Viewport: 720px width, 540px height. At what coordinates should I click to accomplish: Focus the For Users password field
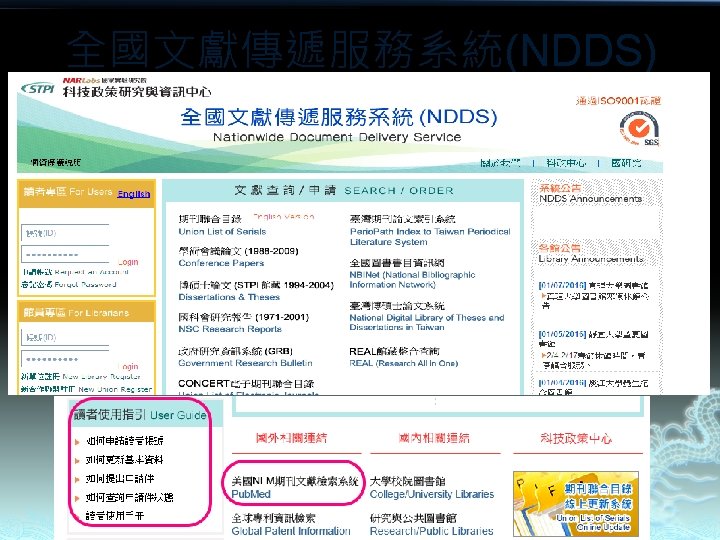point(65,254)
